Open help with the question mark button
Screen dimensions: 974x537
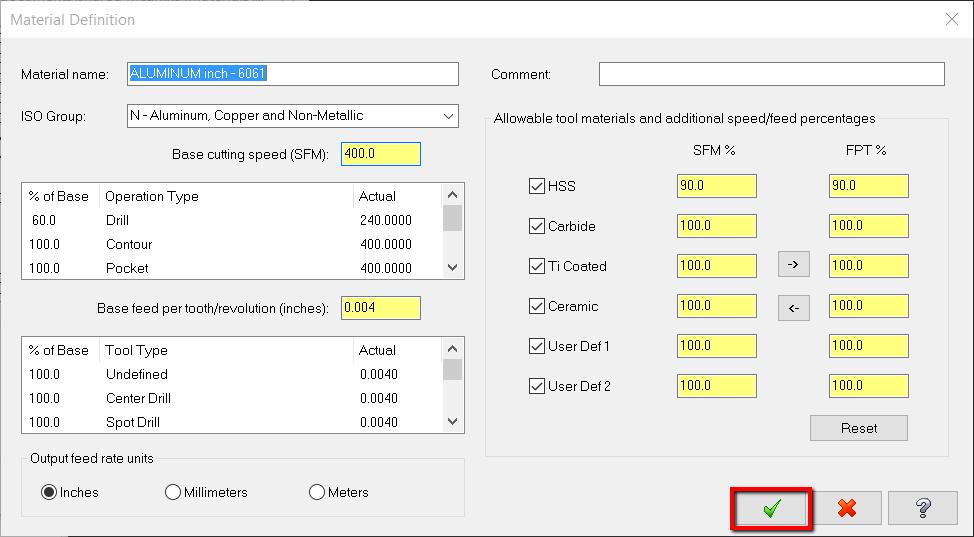point(923,508)
